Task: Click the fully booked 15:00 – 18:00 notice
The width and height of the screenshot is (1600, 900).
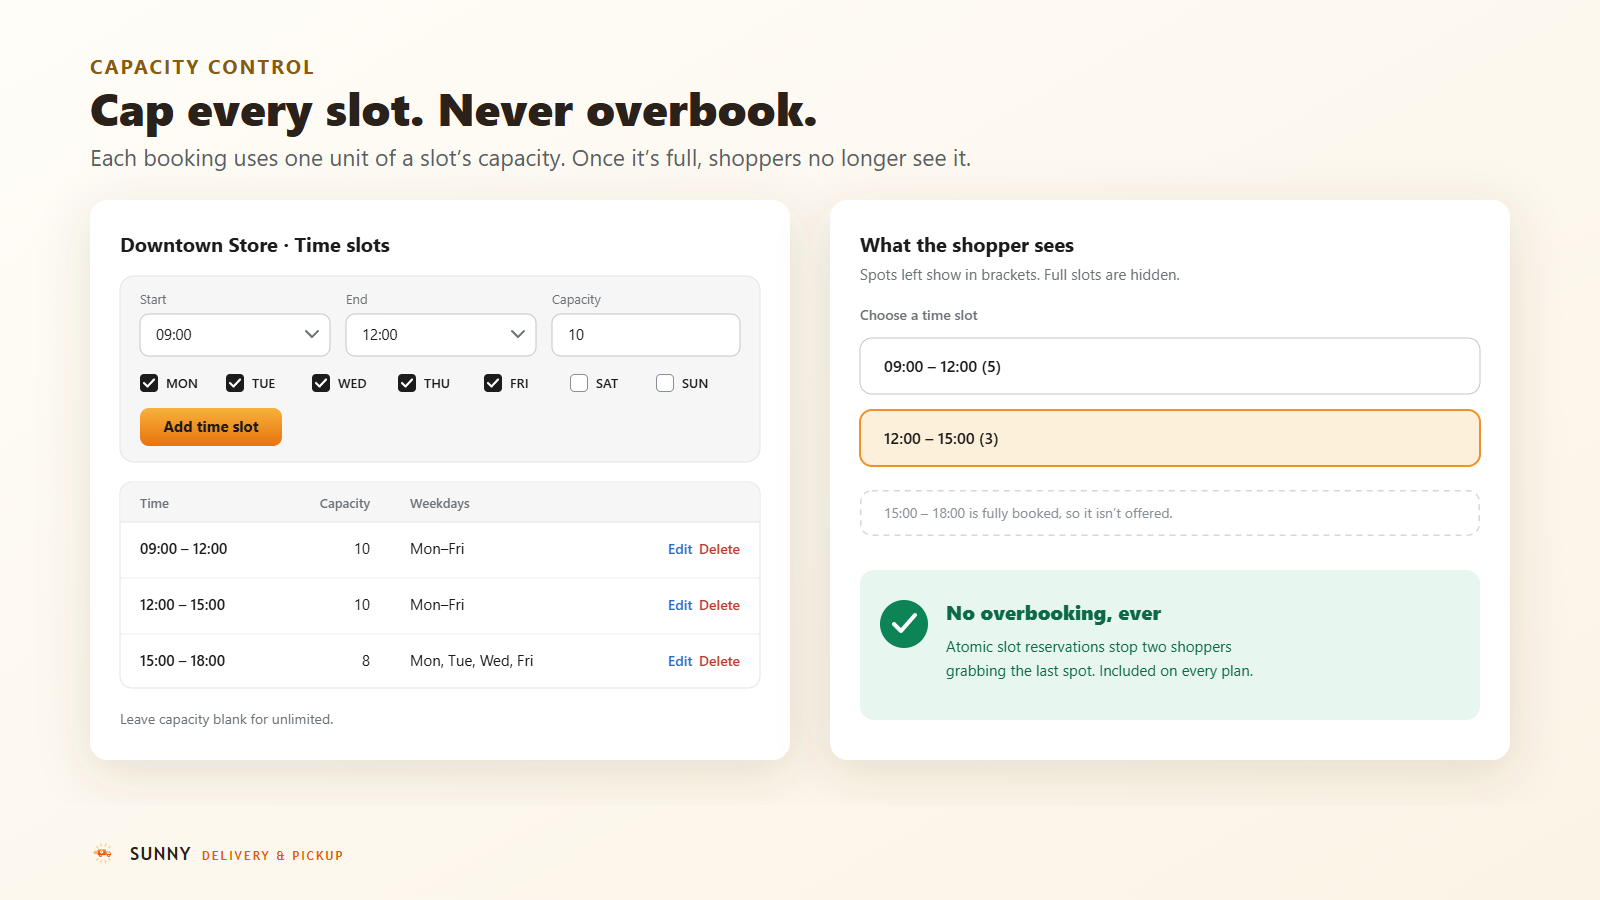Action: point(1170,513)
